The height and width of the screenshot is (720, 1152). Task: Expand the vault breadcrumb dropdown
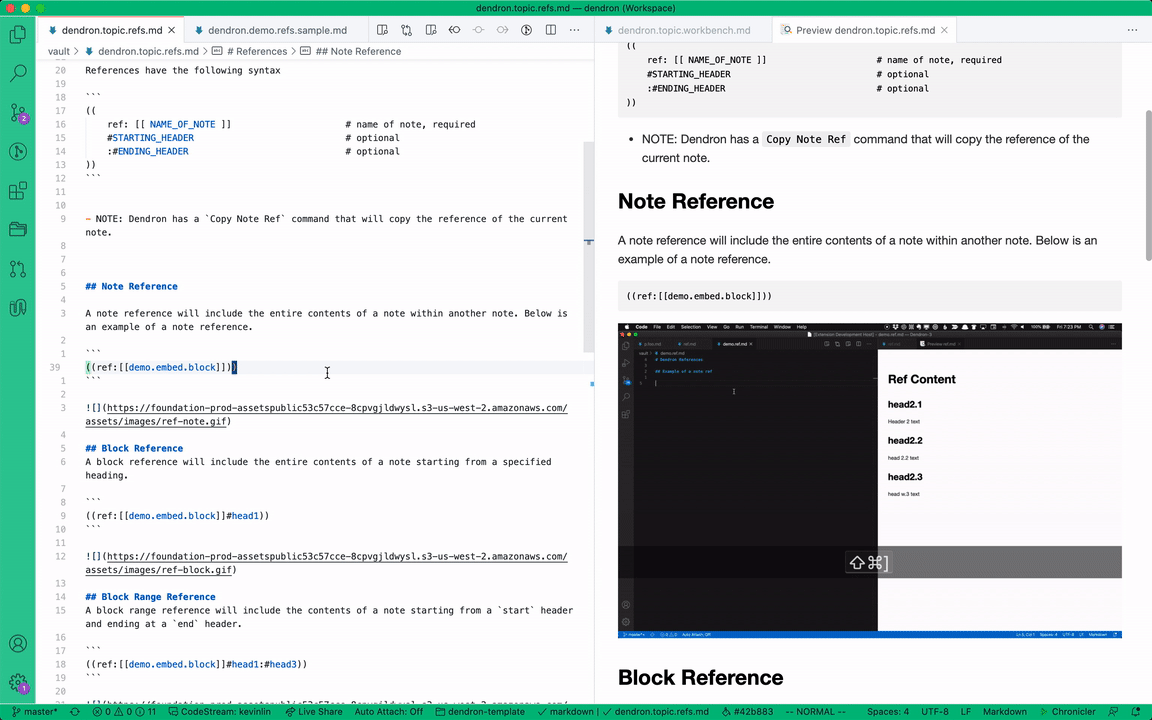(58, 50)
